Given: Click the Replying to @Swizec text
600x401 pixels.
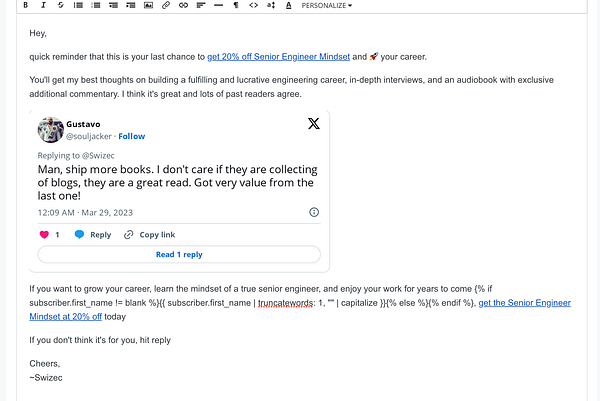Looking at the screenshot, I should pyautogui.click(x=76, y=155).
